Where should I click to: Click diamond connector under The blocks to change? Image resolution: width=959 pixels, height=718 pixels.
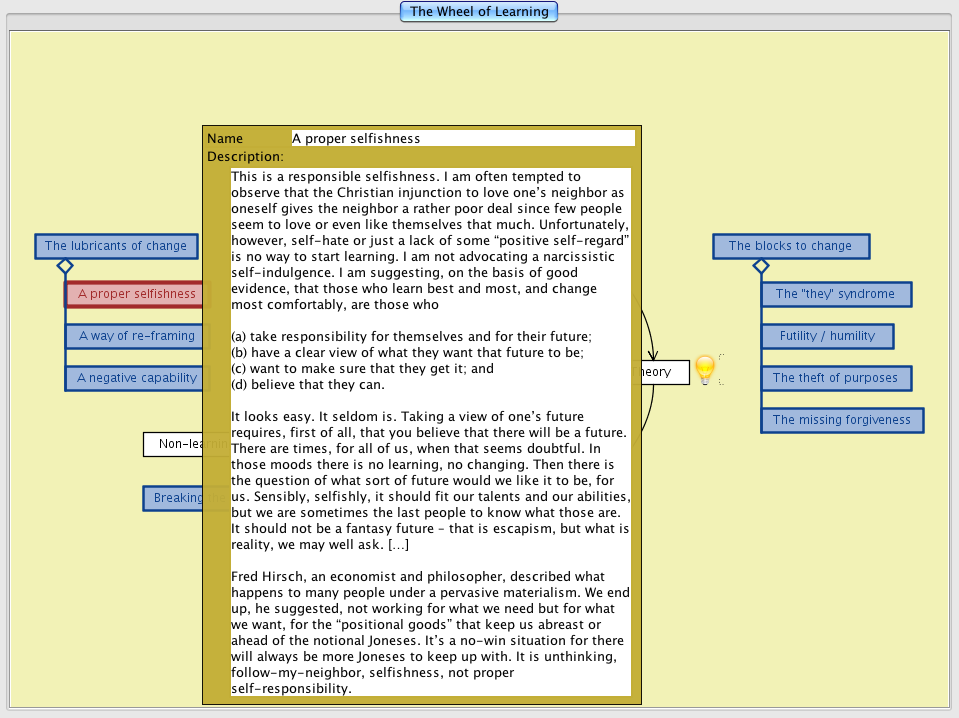tap(760, 266)
